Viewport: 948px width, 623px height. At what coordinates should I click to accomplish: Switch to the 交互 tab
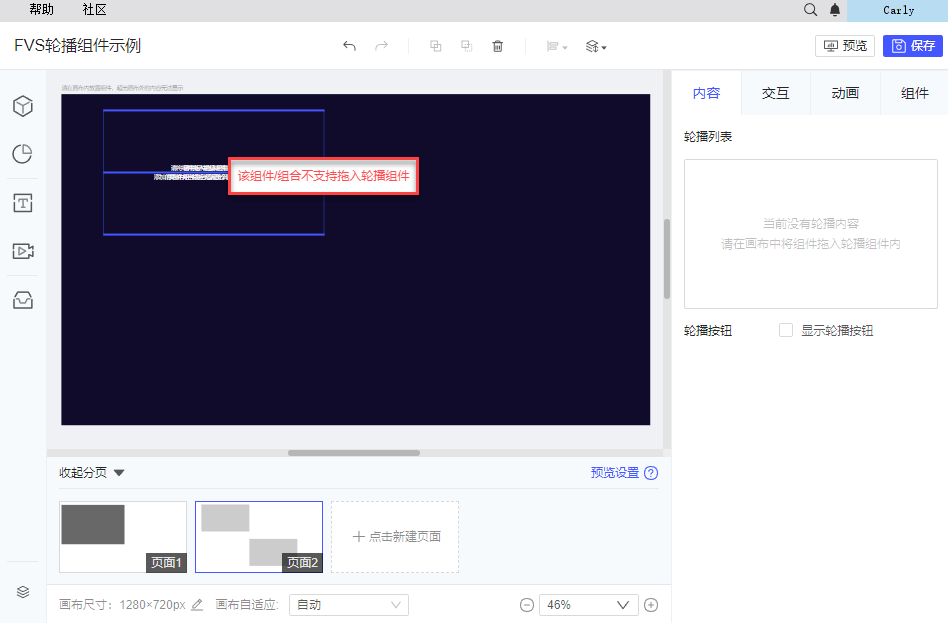[x=776, y=93]
